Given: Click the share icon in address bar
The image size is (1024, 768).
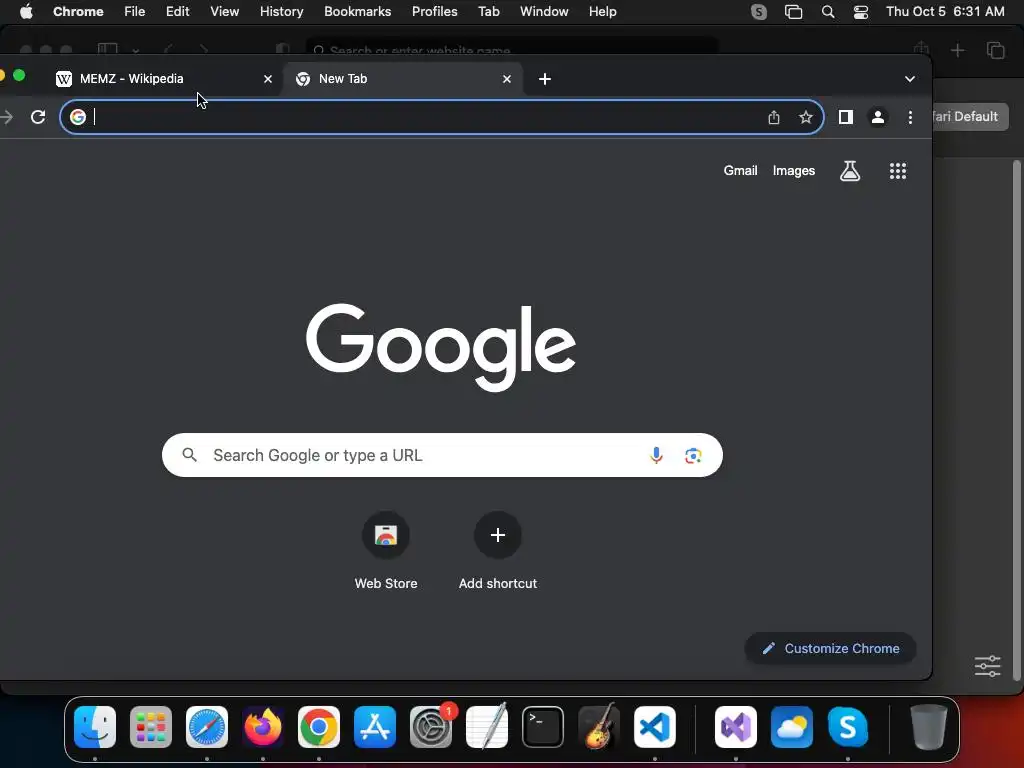Looking at the screenshot, I should [774, 117].
